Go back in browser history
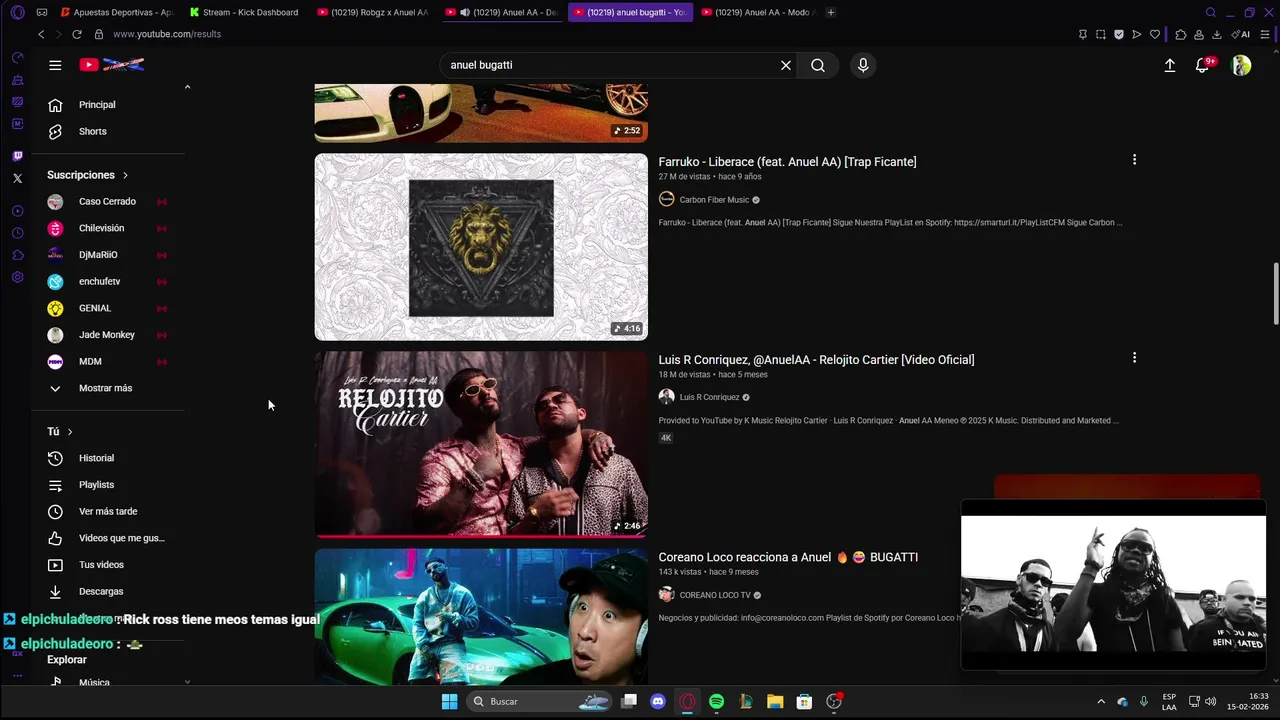This screenshot has width=1280, height=720. point(41,34)
